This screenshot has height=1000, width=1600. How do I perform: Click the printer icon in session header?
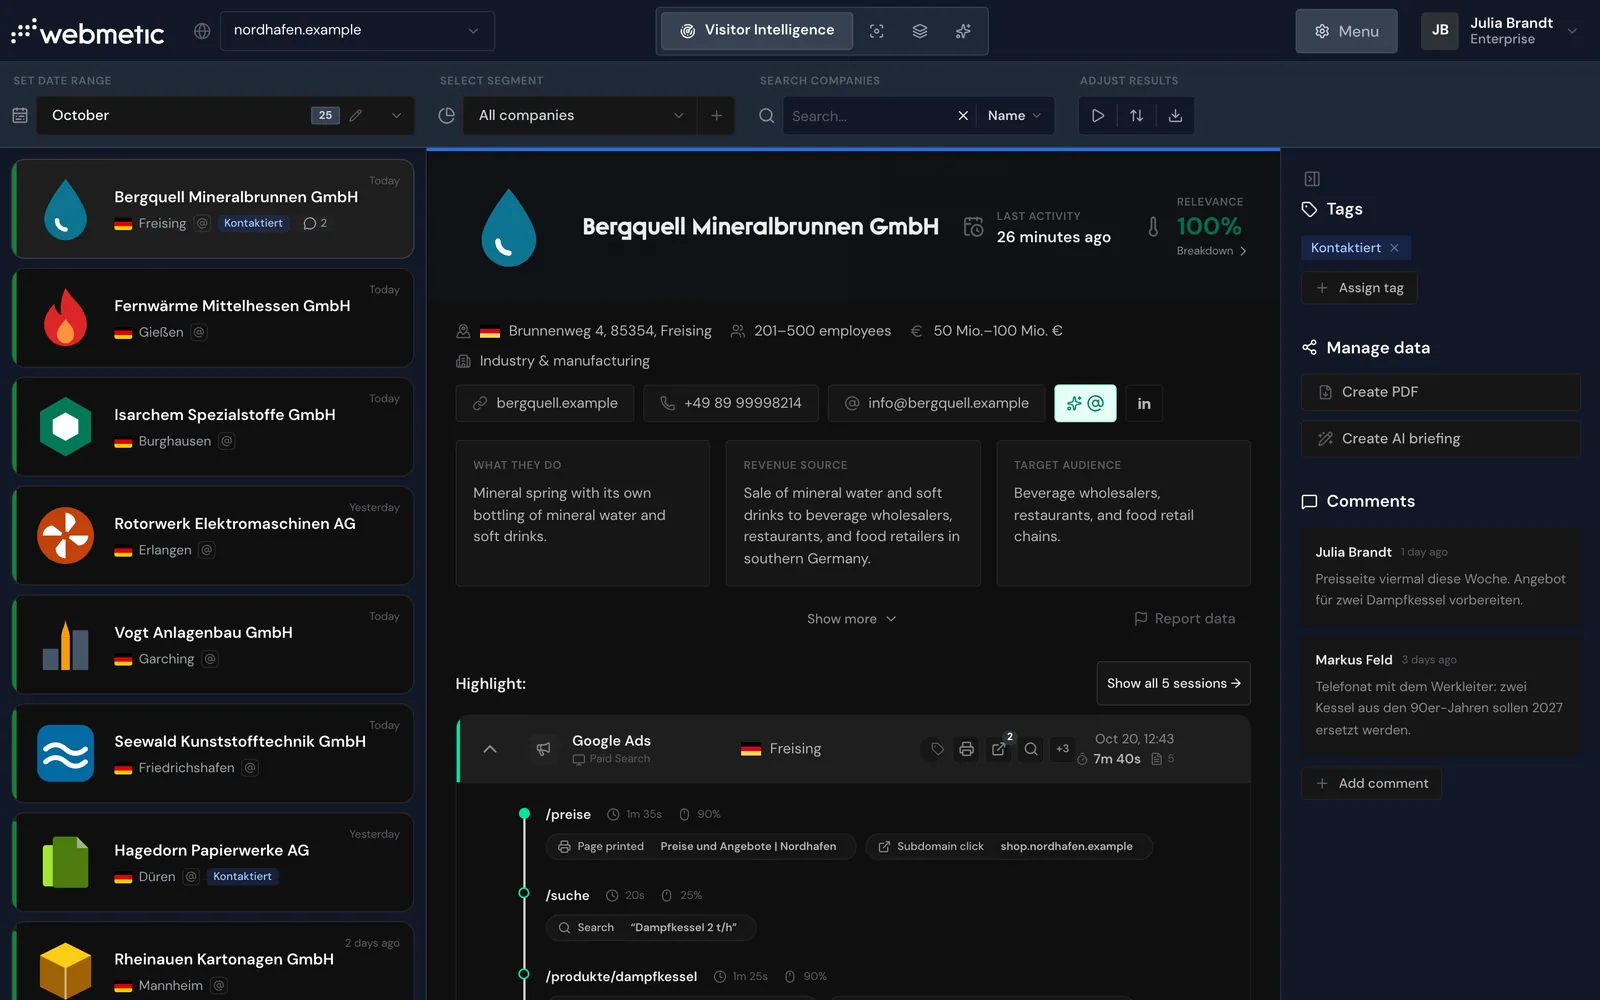(x=966, y=748)
